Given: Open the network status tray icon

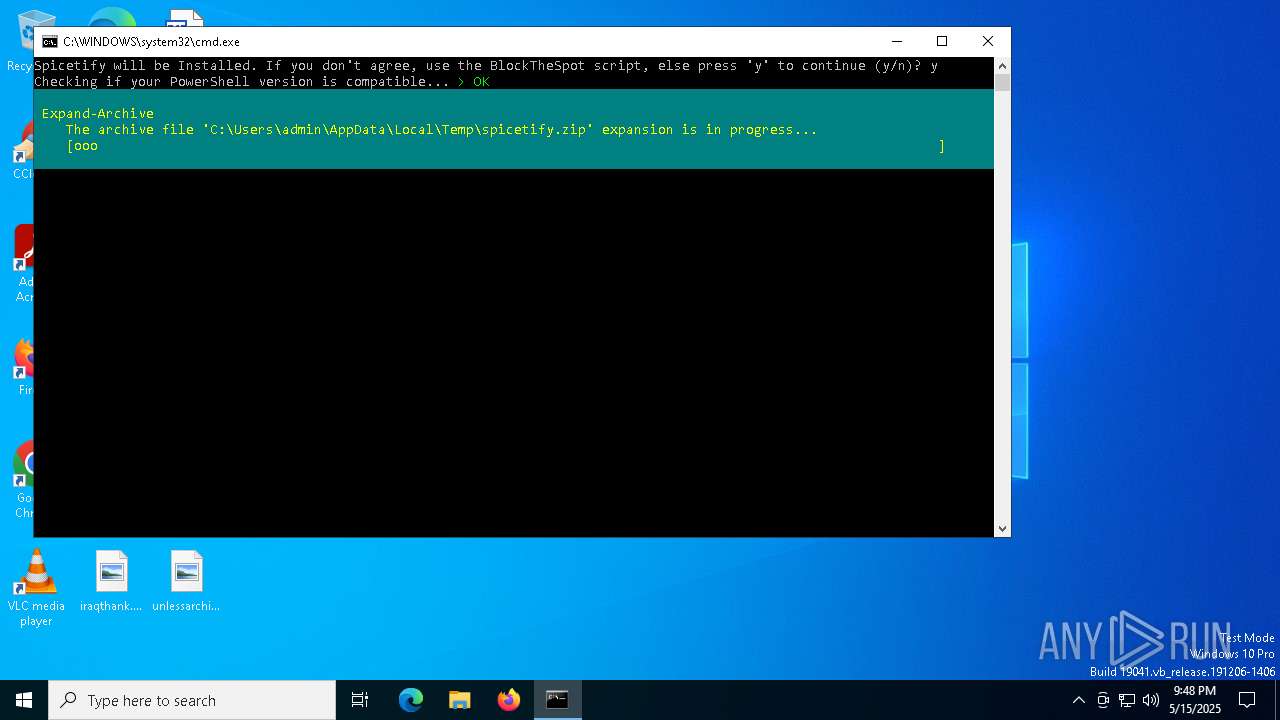Looking at the screenshot, I should (1127, 700).
